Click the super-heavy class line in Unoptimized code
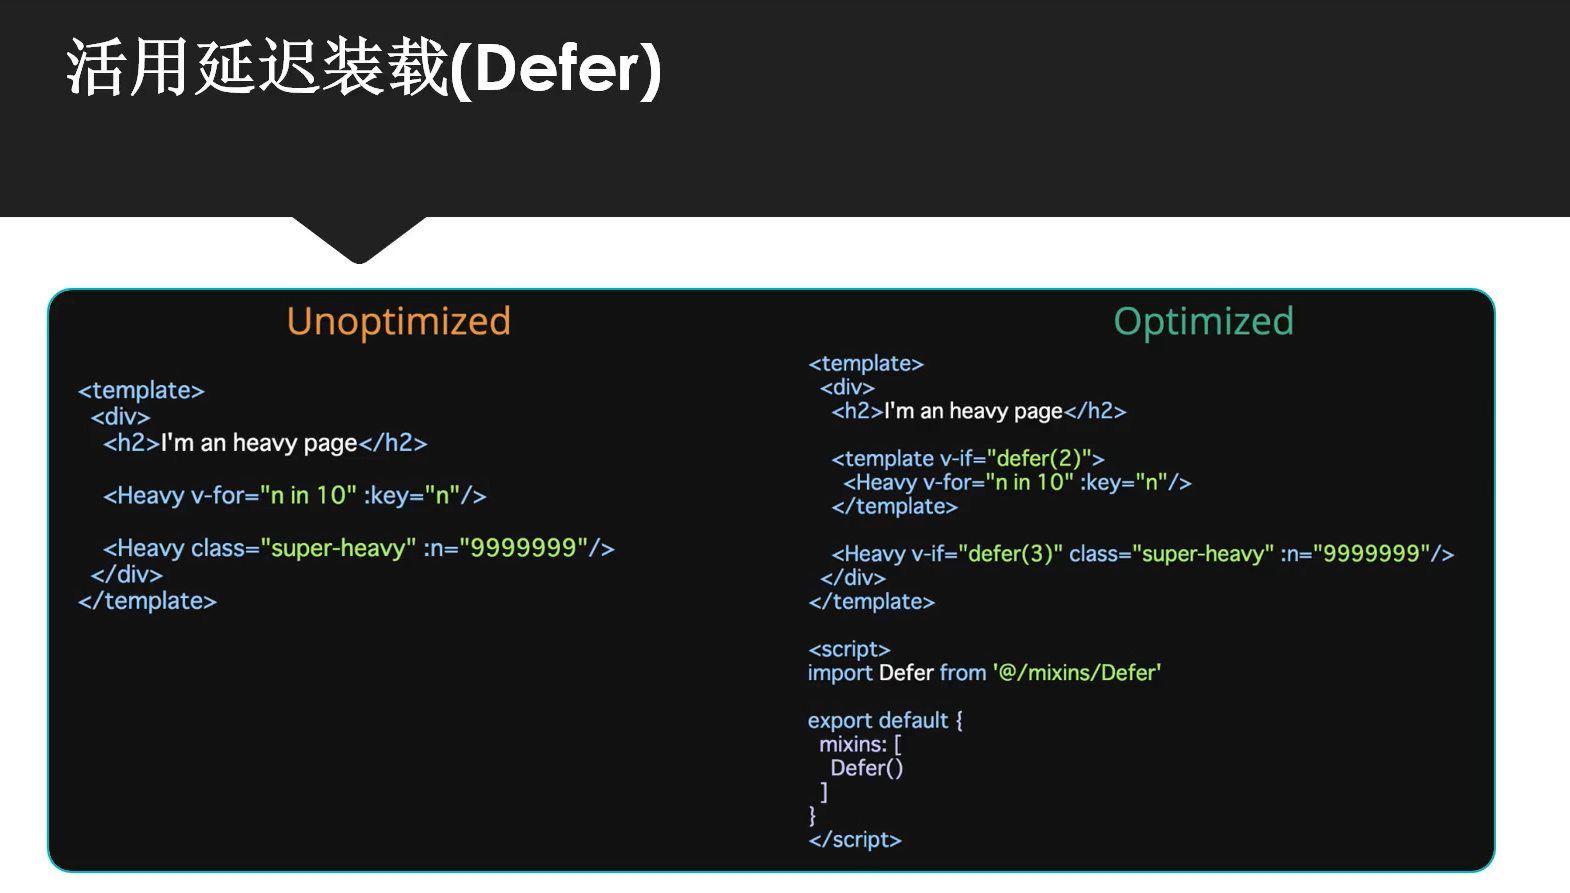1570x893 pixels. 358,548
